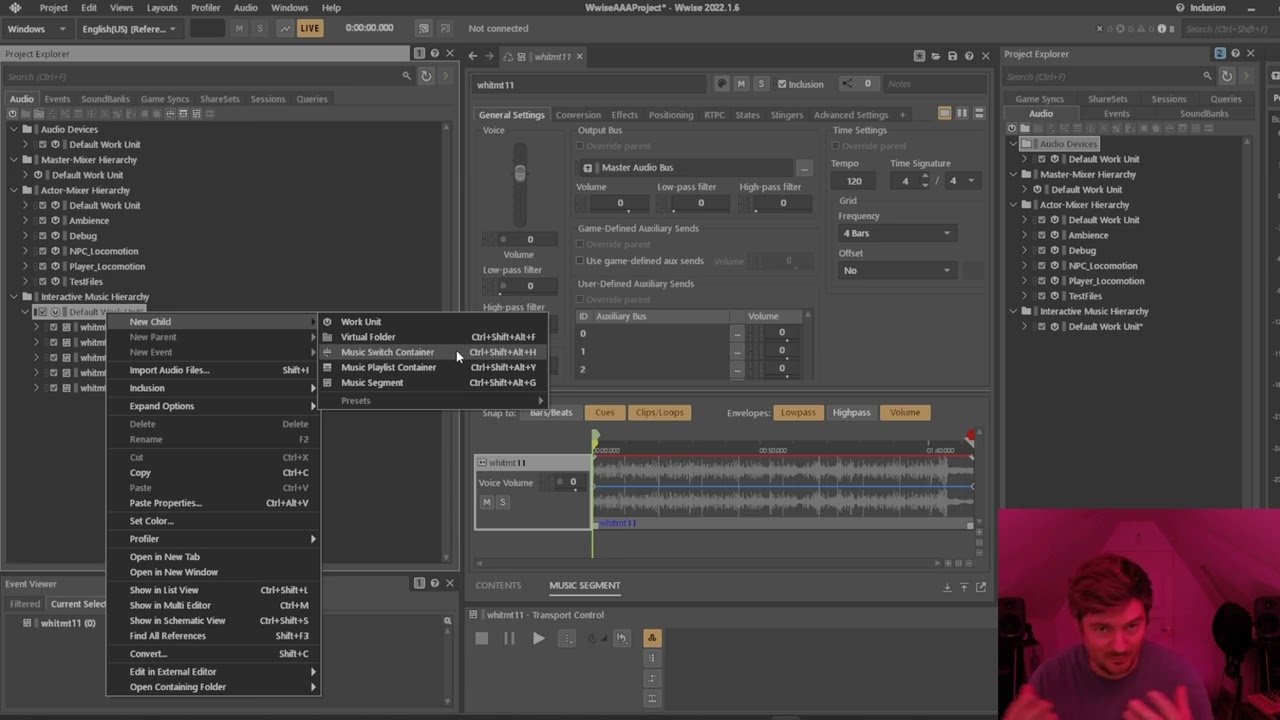Screen dimensions: 1280x720
Task: Open the SoundBanks tab in left Project Explorer
Action: point(105,99)
